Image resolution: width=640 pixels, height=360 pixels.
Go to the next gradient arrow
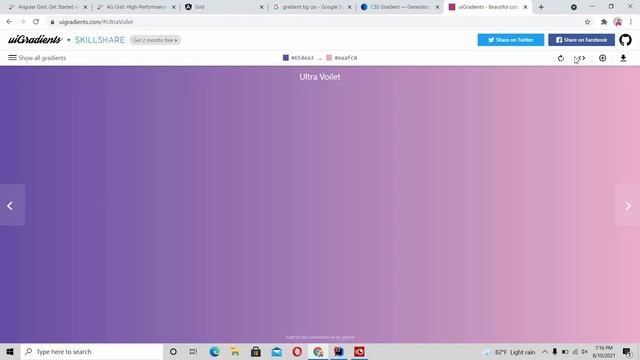click(x=627, y=205)
